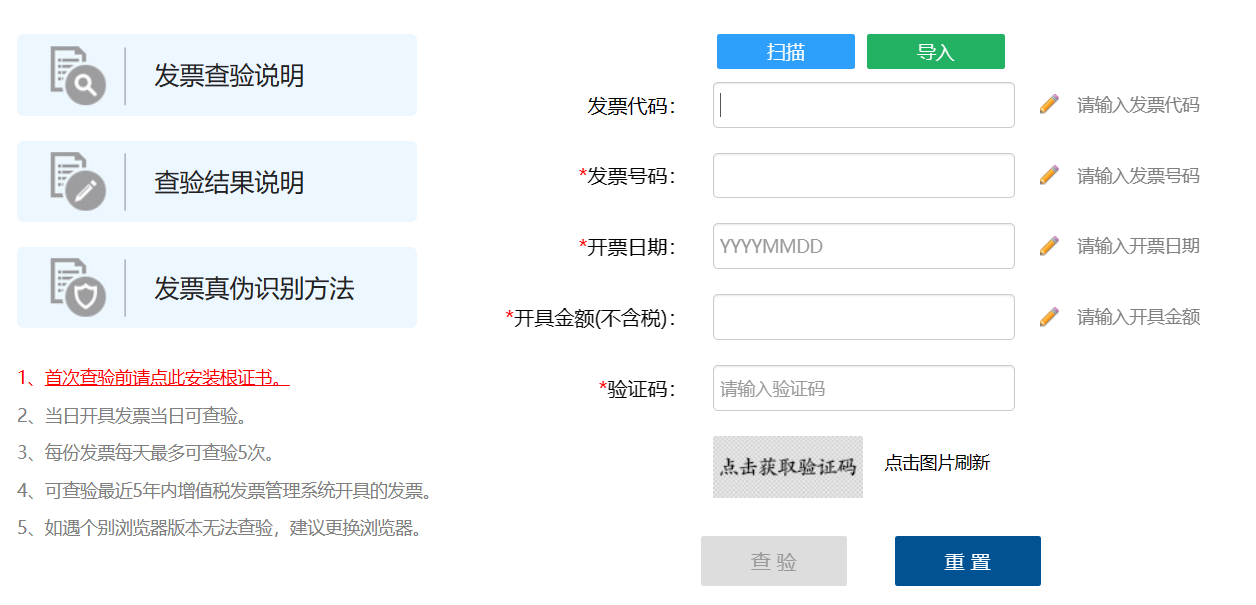Image resolution: width=1256 pixels, height=605 pixels.
Task: Open 发票查验说明 panel
Action: [217, 75]
